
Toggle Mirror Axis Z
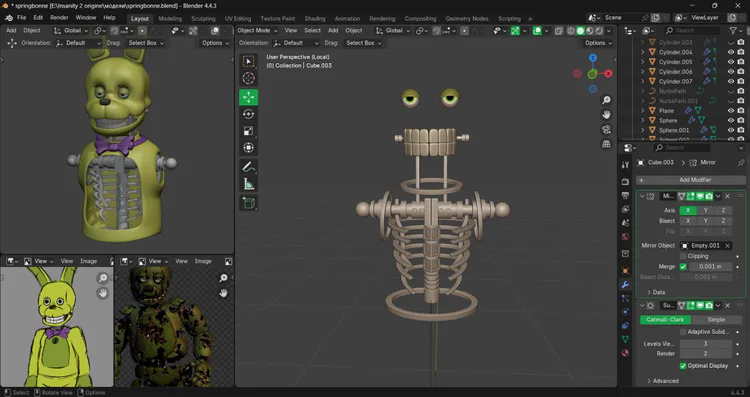[x=723, y=210]
